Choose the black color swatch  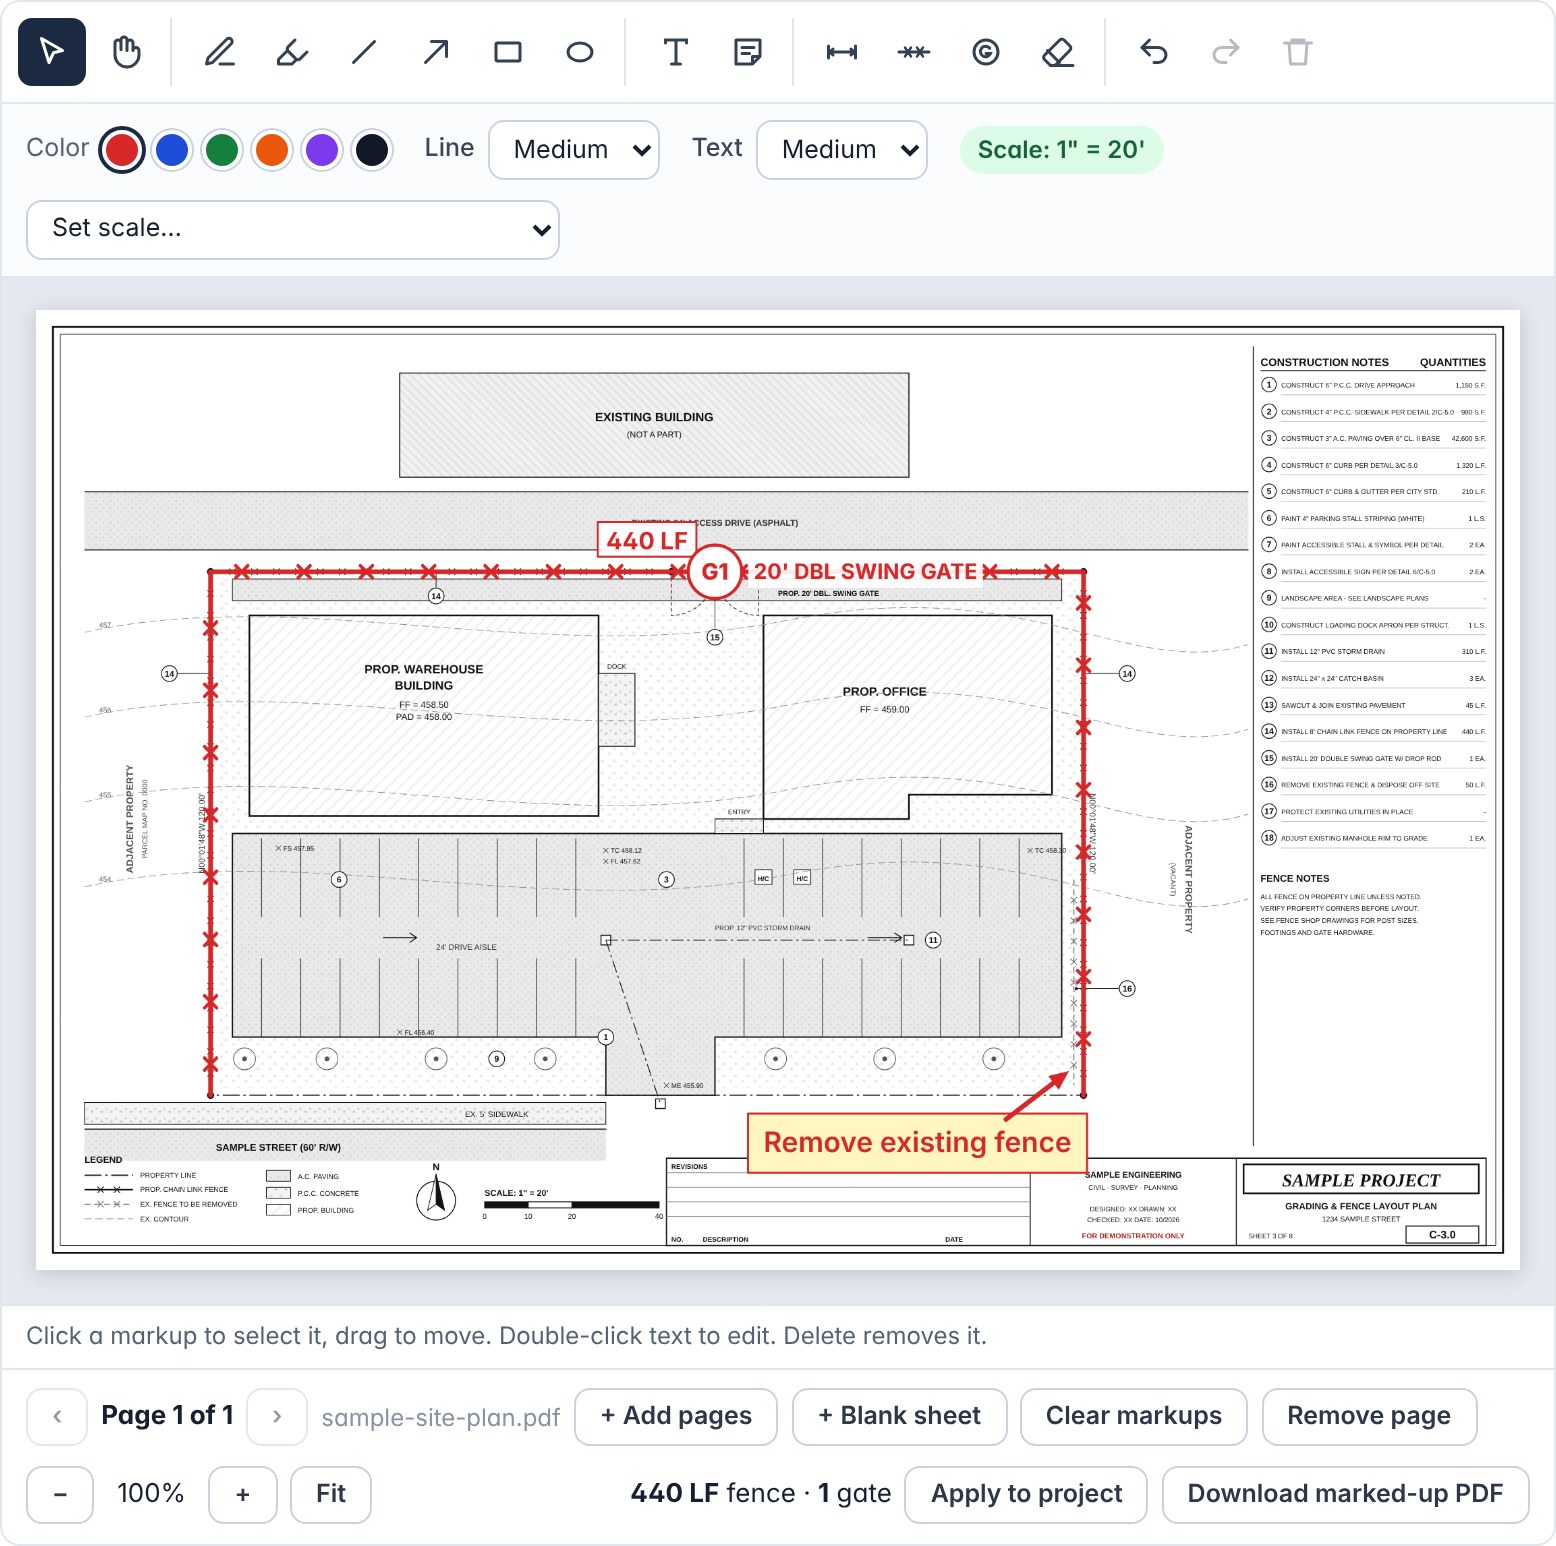tap(372, 150)
